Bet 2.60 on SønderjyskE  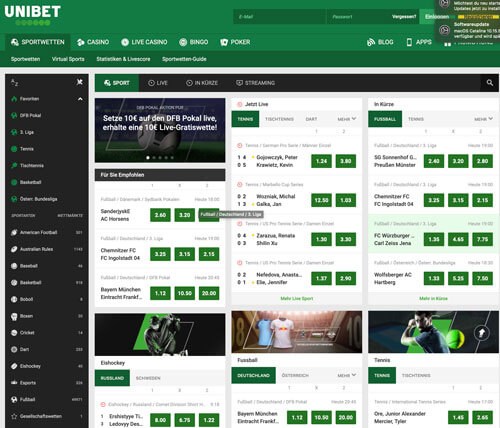click(x=160, y=215)
